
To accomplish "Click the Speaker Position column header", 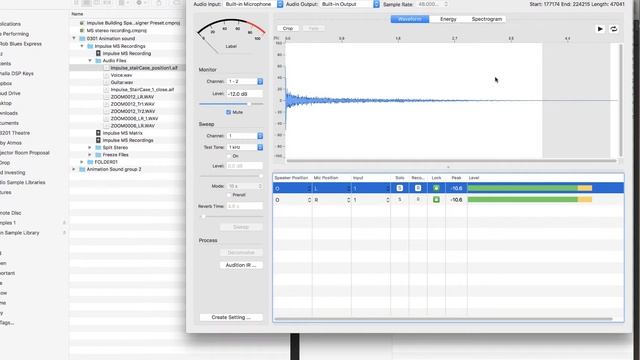I will coord(291,178).
